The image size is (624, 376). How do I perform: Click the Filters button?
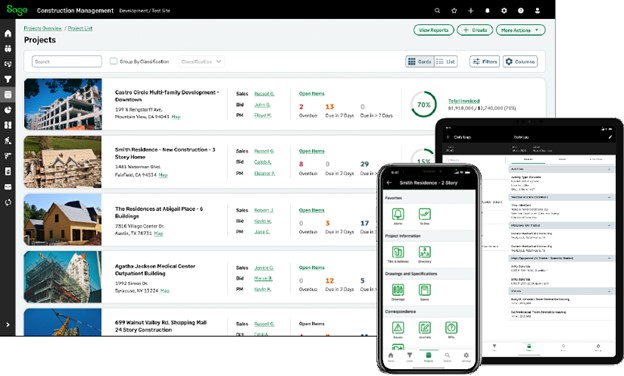(x=484, y=62)
